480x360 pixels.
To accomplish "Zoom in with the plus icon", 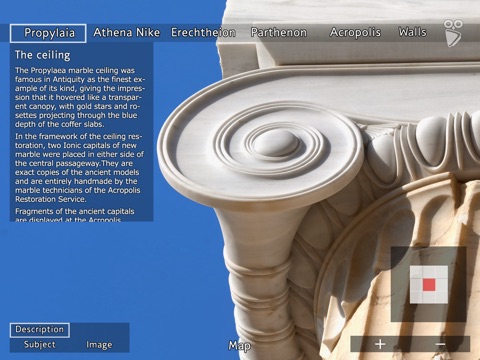I will point(380,344).
